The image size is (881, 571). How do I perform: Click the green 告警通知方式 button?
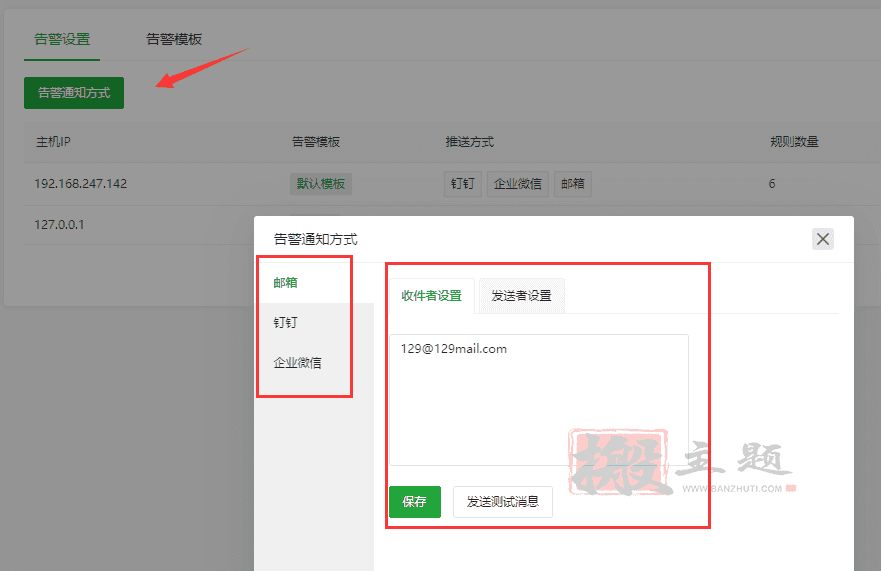point(74,93)
